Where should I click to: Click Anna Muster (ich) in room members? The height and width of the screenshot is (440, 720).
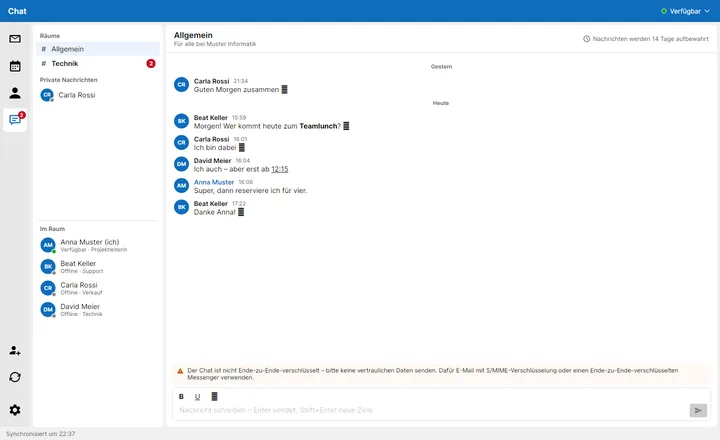click(98, 245)
